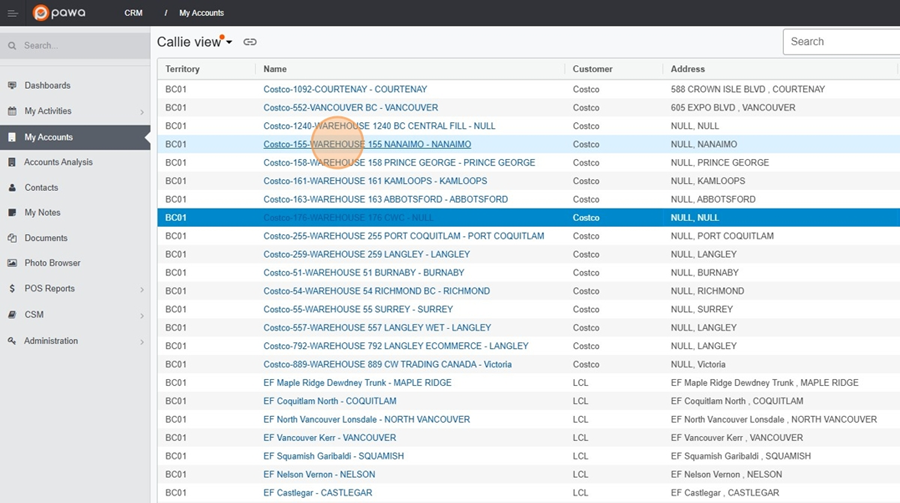Open Costco-259-WAREHOUSE 259 LANGLEY link
The image size is (900, 503).
[367, 254]
